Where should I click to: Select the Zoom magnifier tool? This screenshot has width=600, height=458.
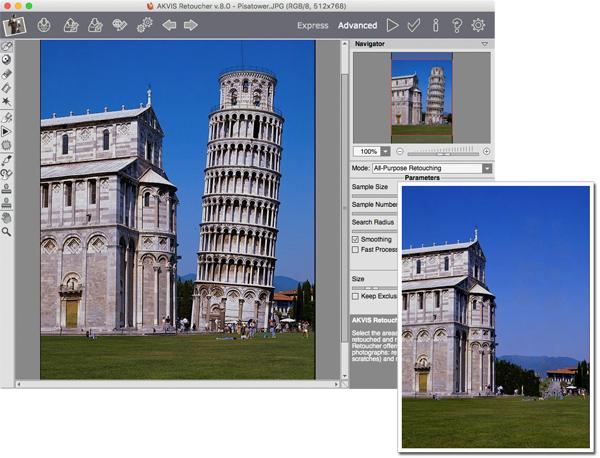point(7,231)
